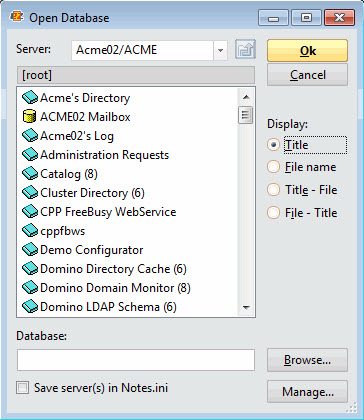Click the book icon beside Demo Configurator
The image size is (364, 420).
tap(30, 250)
